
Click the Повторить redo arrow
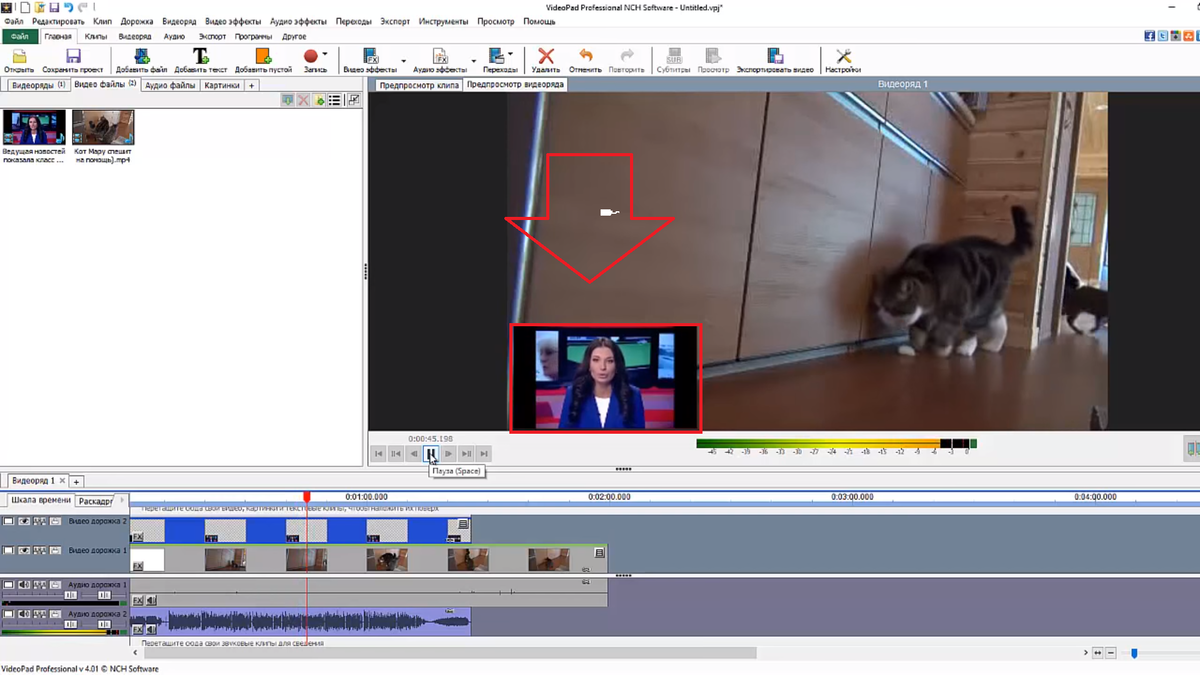pos(627,57)
